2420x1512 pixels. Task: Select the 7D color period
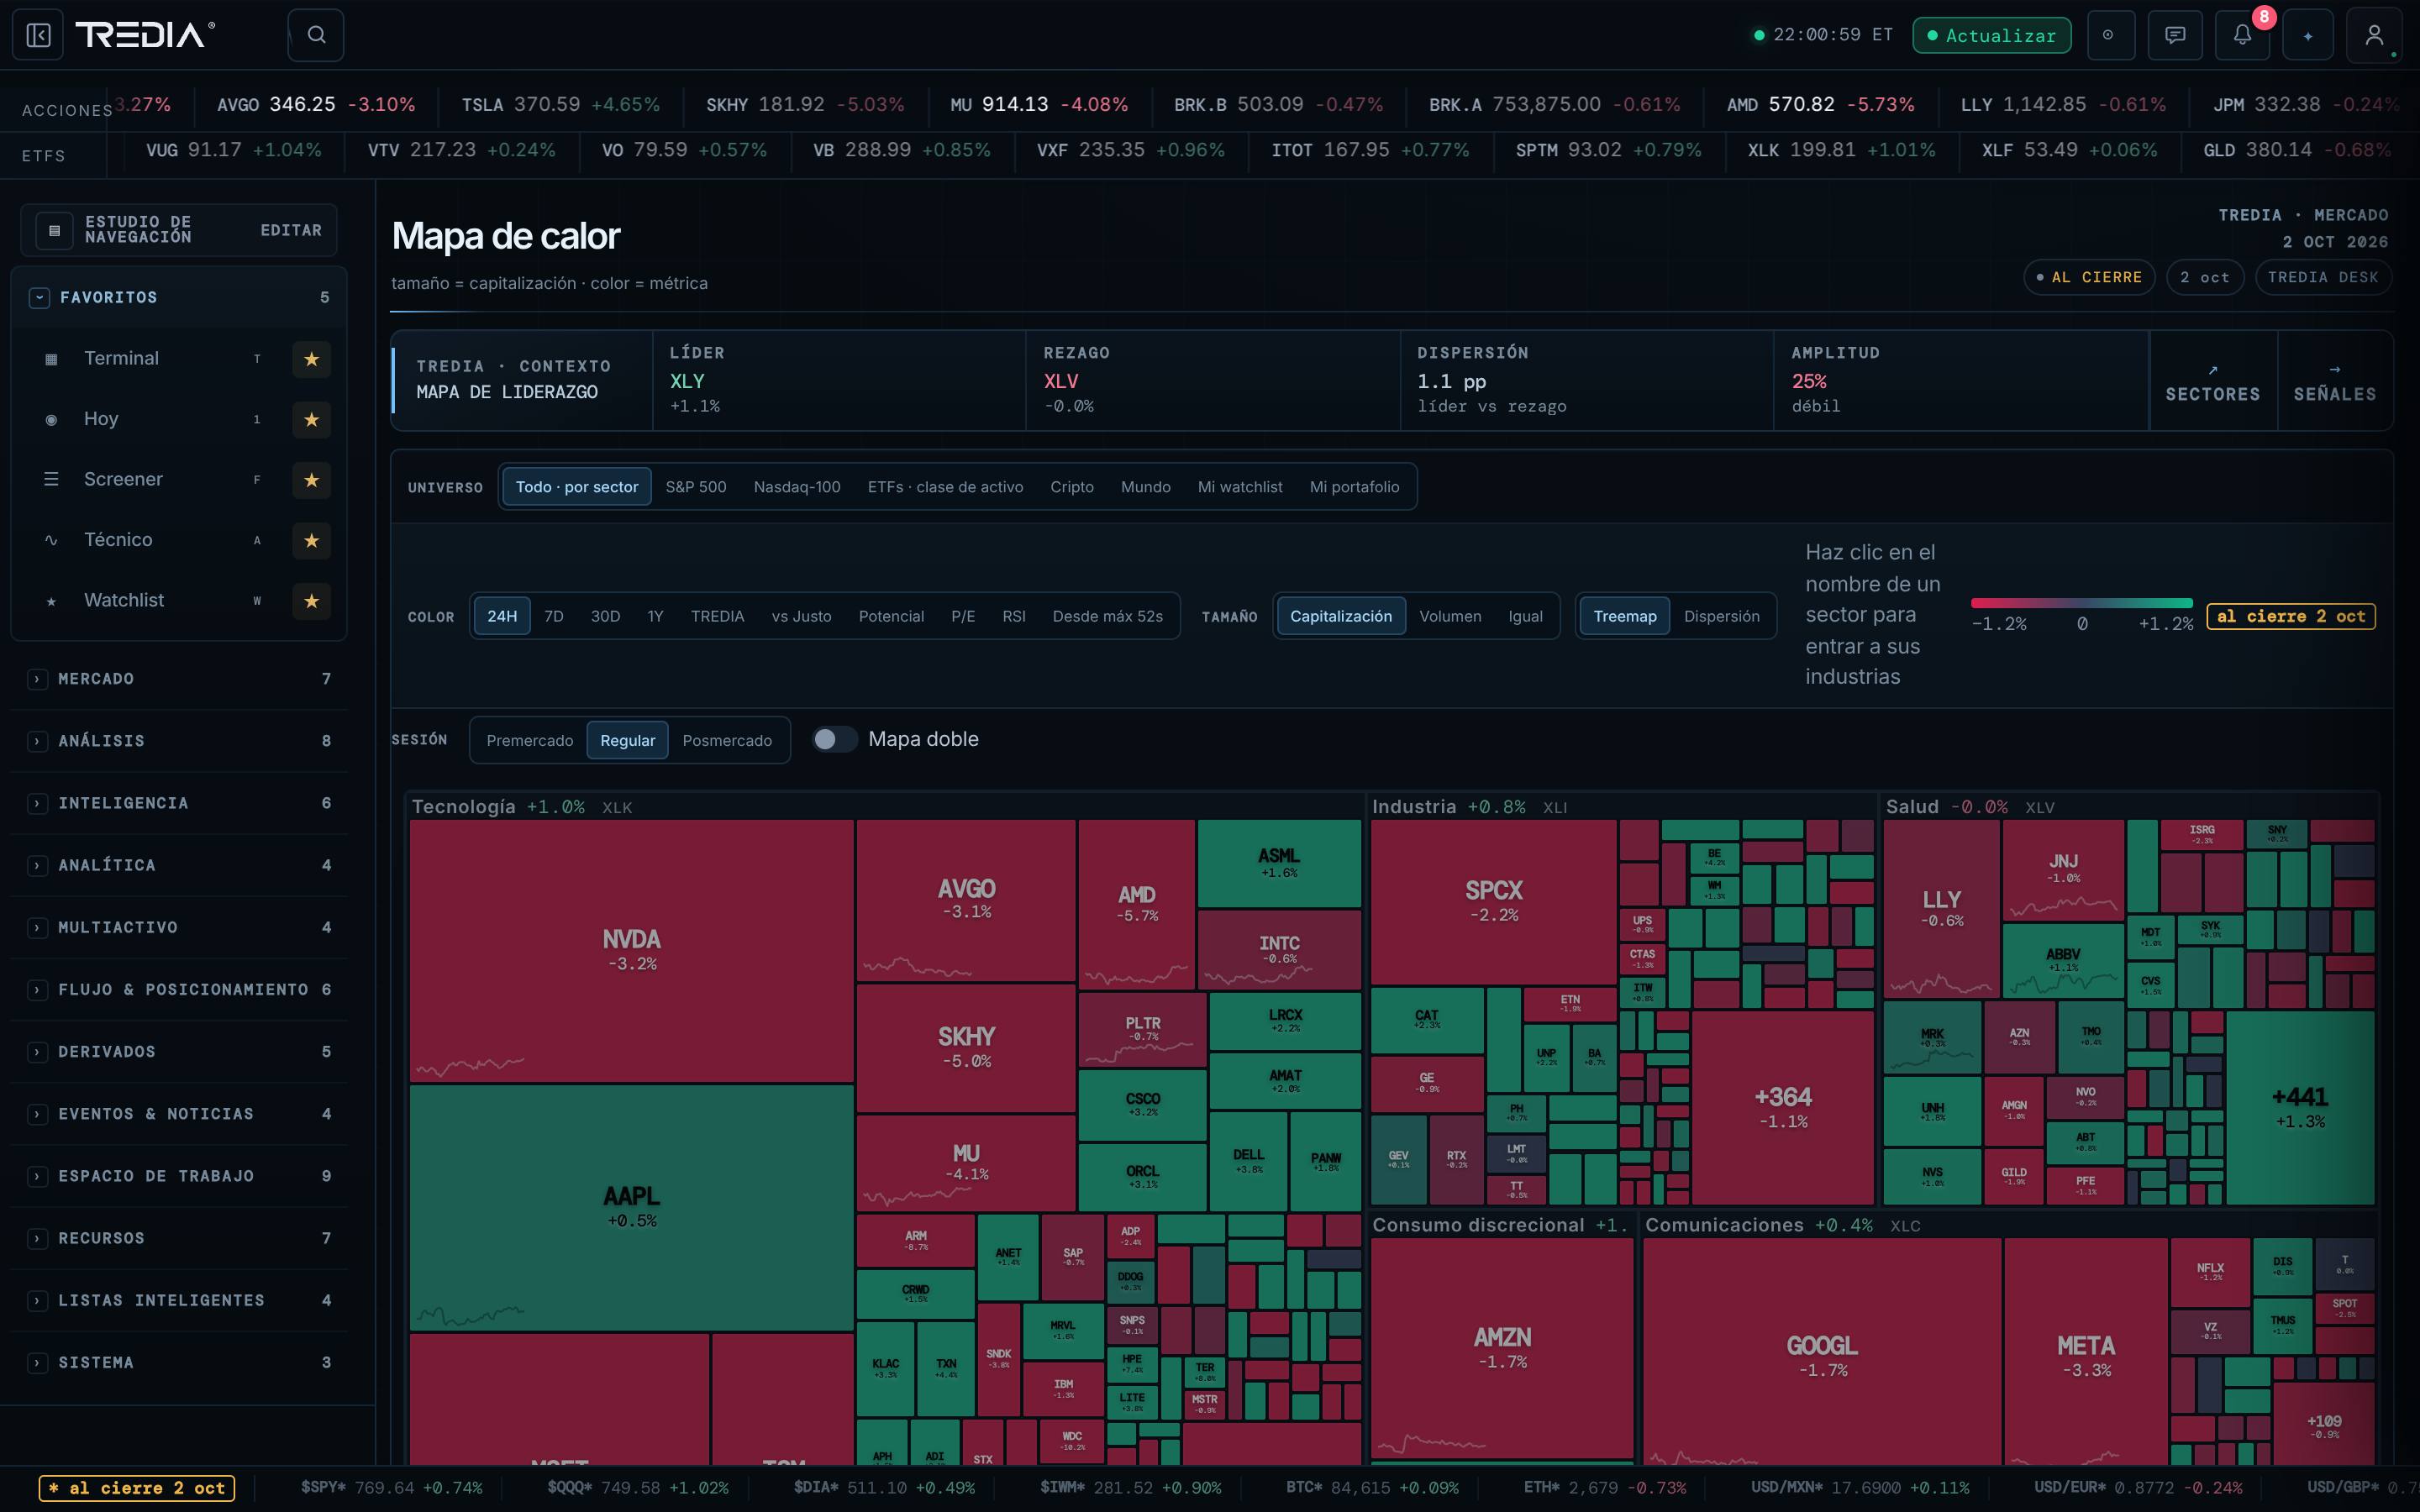(x=554, y=616)
